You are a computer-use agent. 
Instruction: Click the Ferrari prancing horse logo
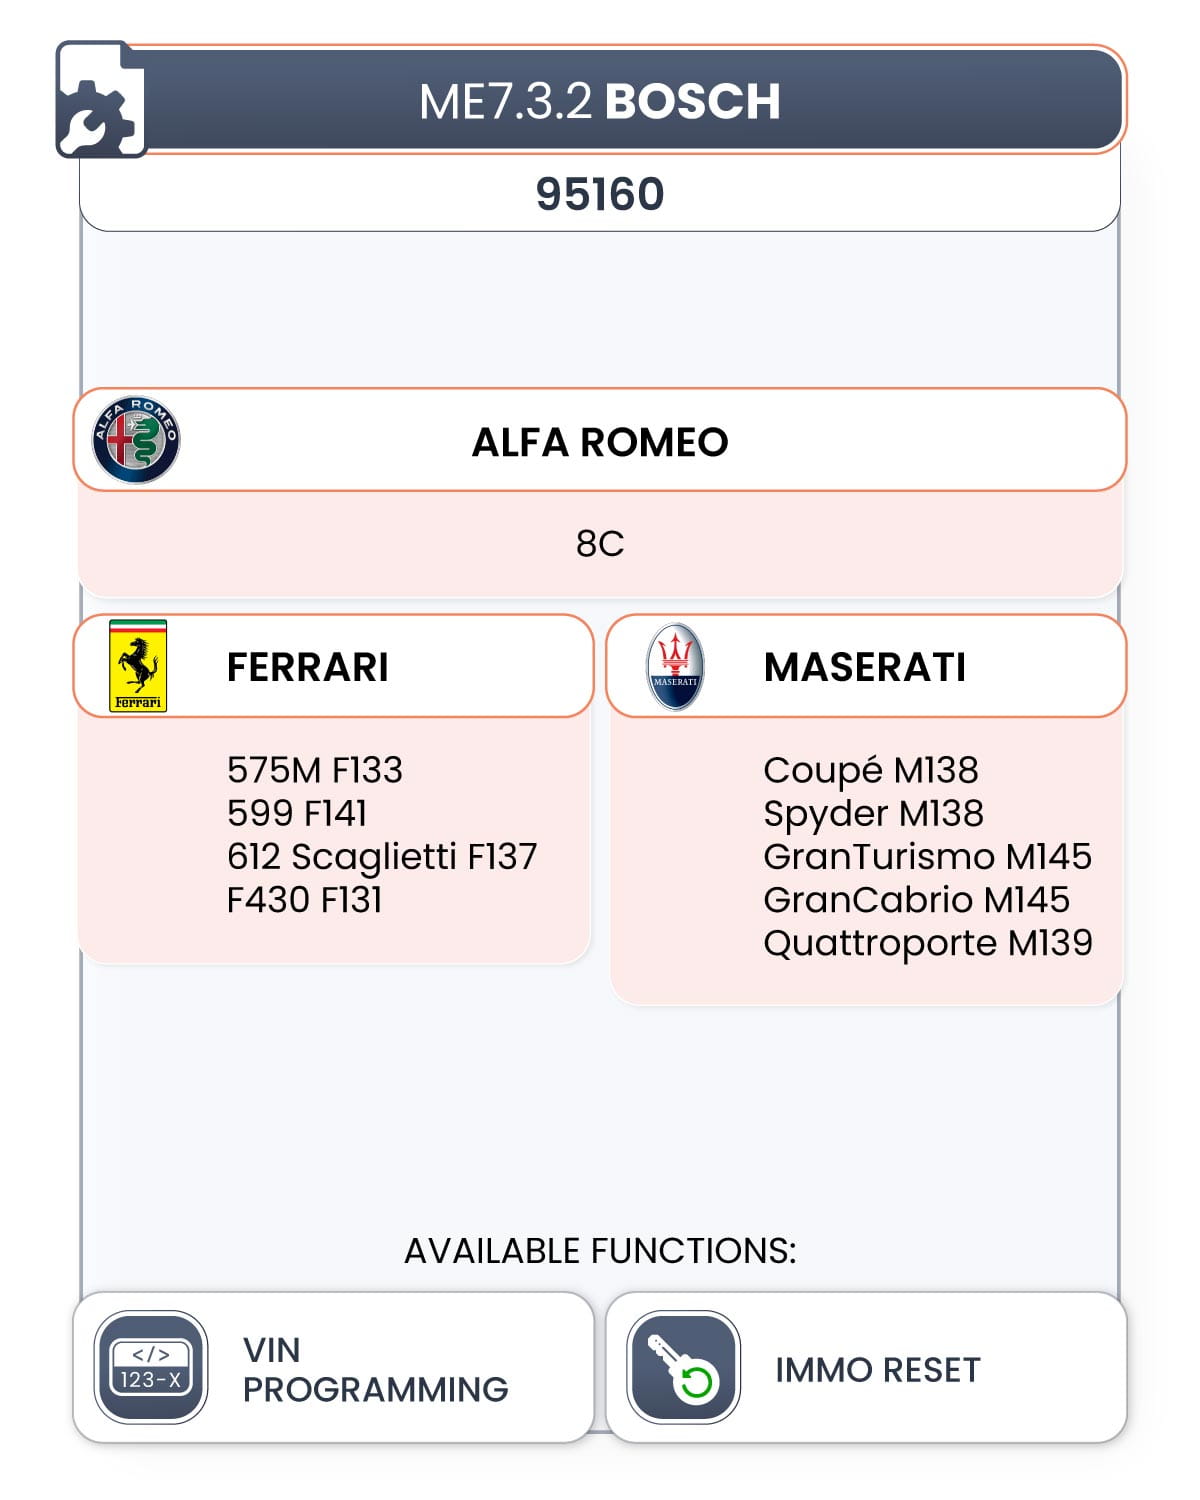[x=137, y=666]
